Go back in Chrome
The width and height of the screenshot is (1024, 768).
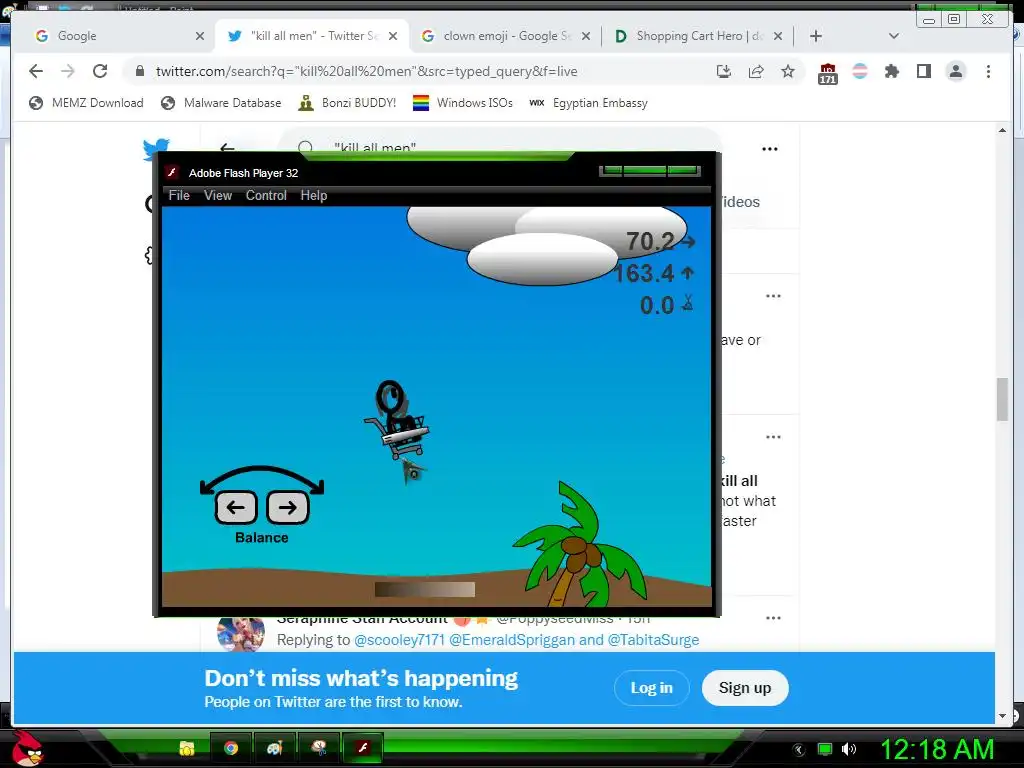pyautogui.click(x=36, y=71)
